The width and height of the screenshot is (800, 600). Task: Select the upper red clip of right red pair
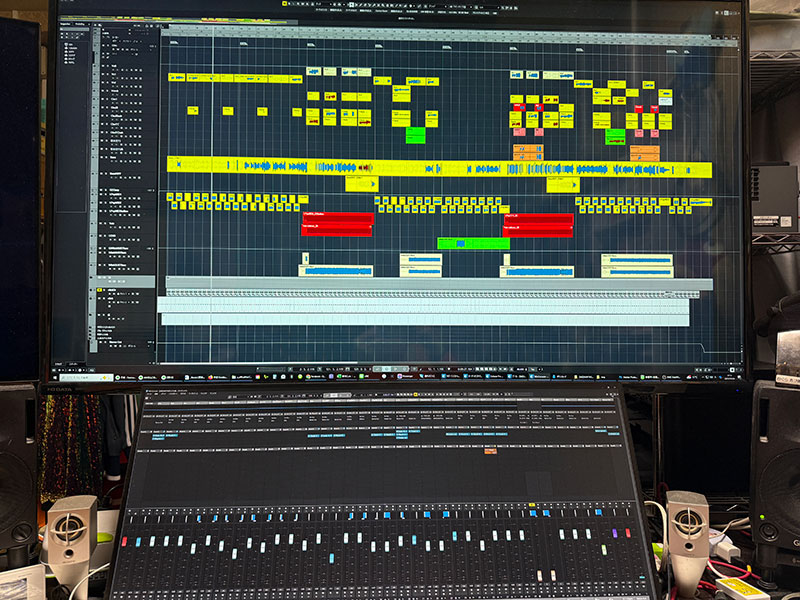pyautogui.click(x=539, y=219)
